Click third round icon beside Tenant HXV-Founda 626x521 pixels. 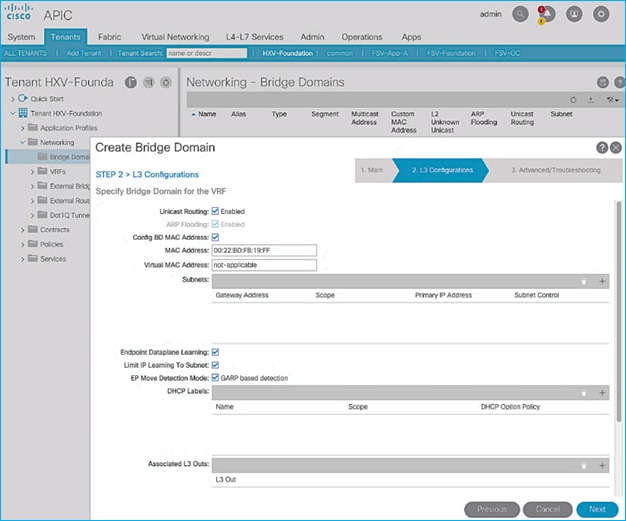(x=166, y=82)
